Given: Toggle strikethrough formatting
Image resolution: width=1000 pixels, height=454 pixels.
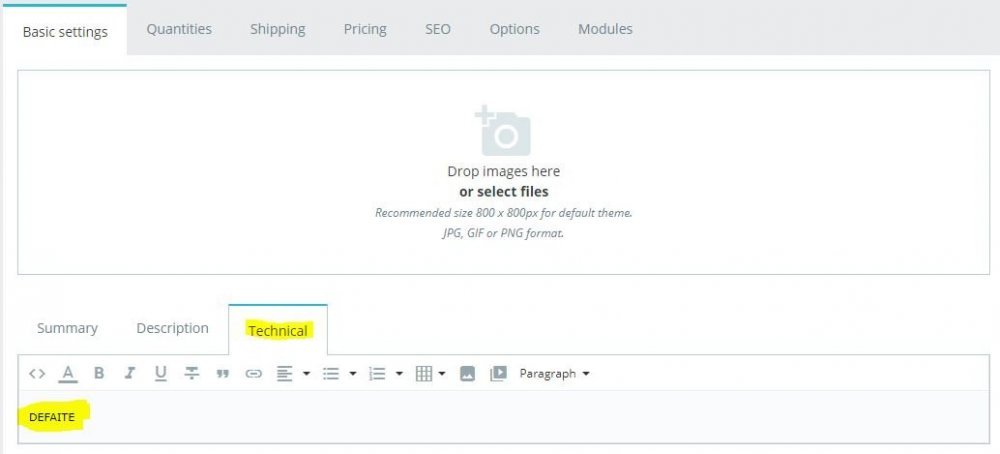Looking at the screenshot, I should [x=191, y=374].
